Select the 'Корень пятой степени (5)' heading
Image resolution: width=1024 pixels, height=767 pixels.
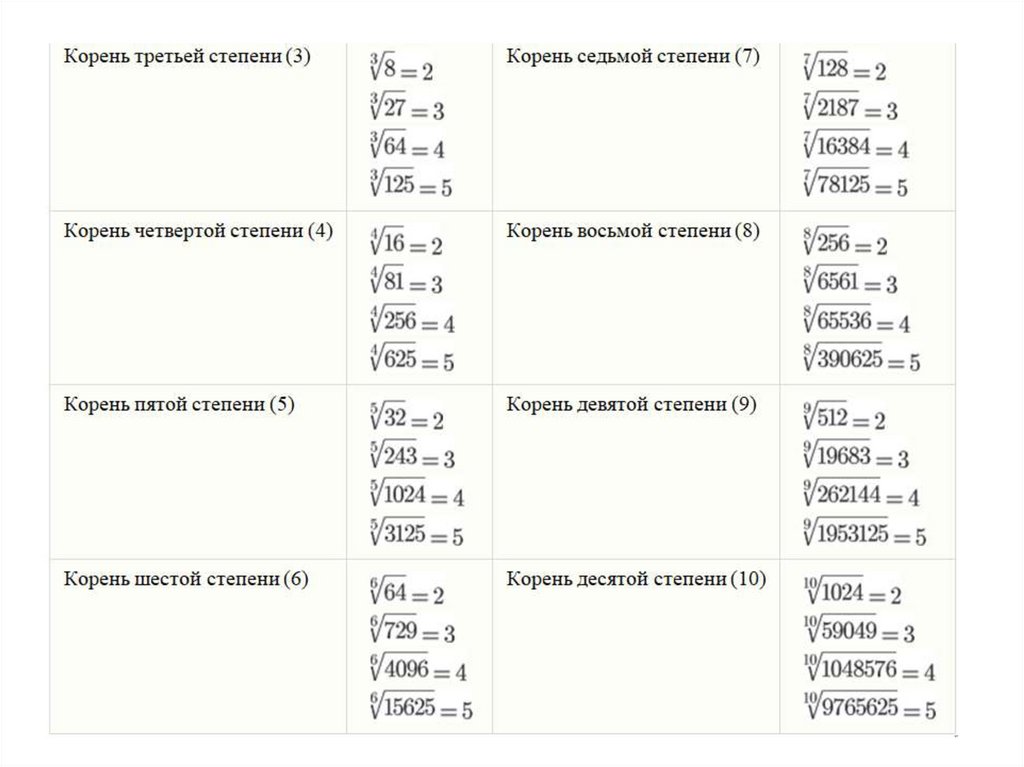[179, 405]
